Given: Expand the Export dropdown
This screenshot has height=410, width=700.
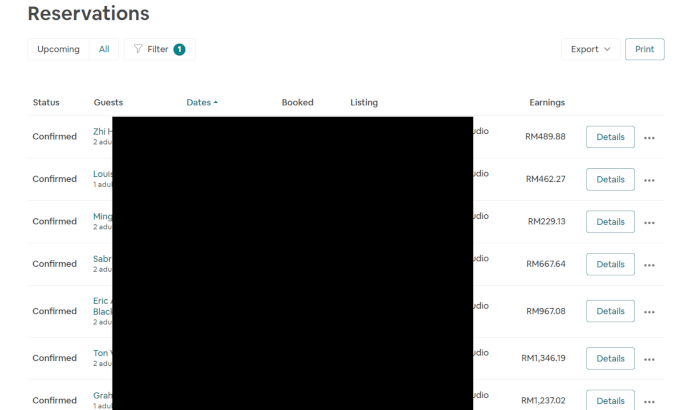Looking at the screenshot, I should (x=590, y=49).
